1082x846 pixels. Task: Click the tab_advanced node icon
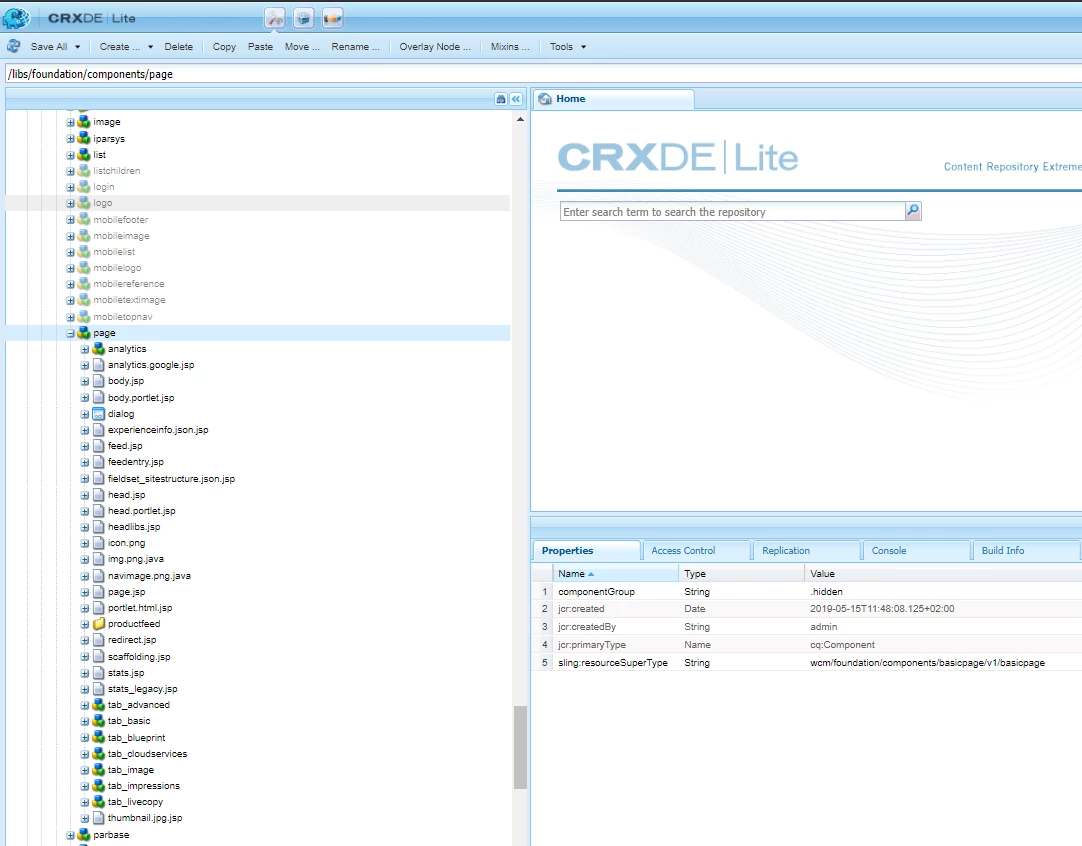pos(99,705)
